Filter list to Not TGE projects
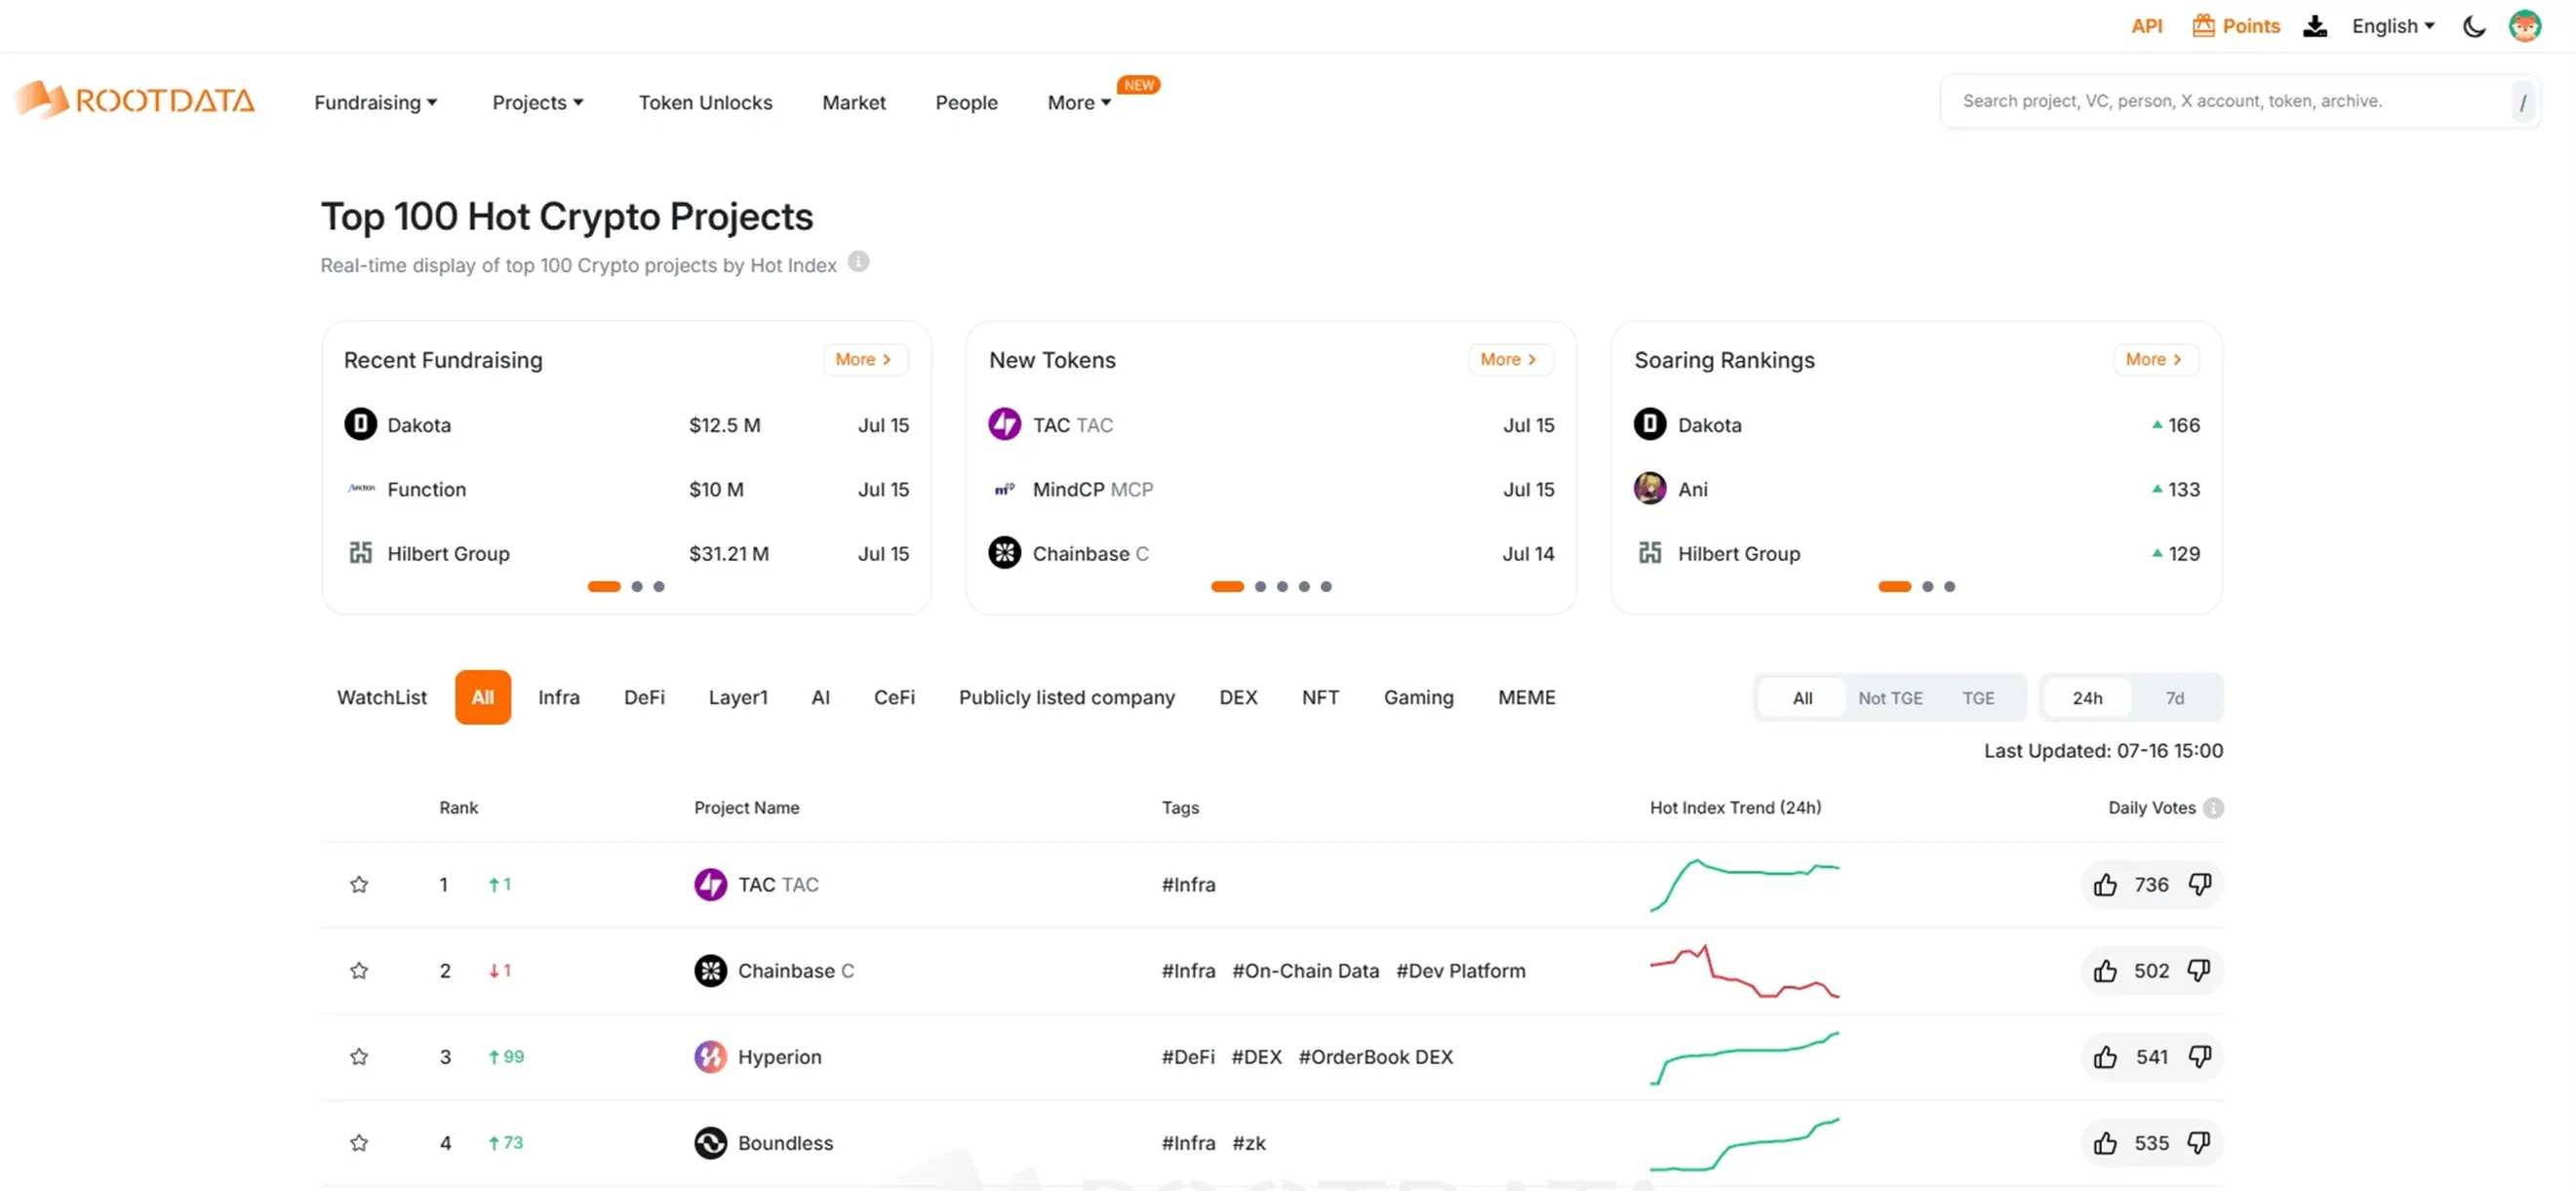Viewport: 2576px width, 1191px height. 1889,698
